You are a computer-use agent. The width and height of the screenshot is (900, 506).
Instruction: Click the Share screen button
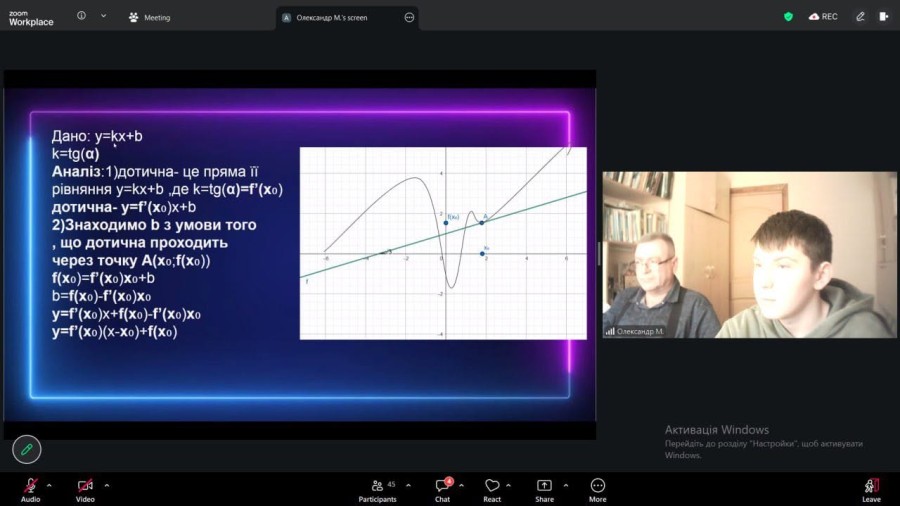(x=544, y=490)
